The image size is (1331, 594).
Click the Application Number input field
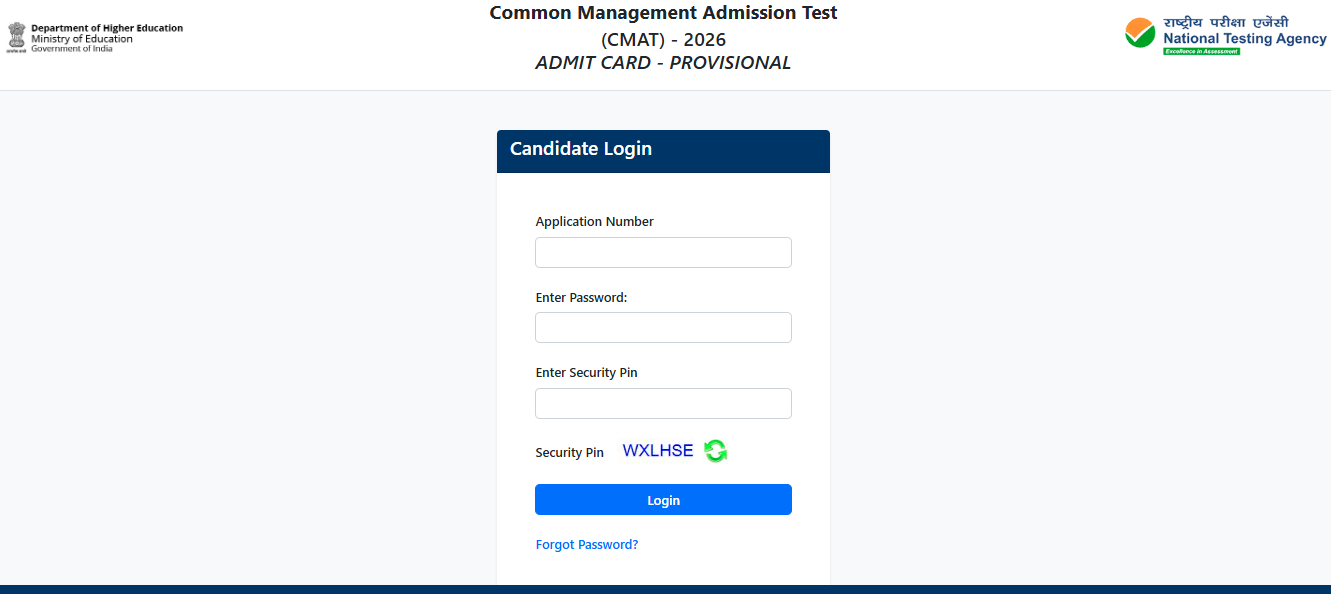click(x=663, y=253)
